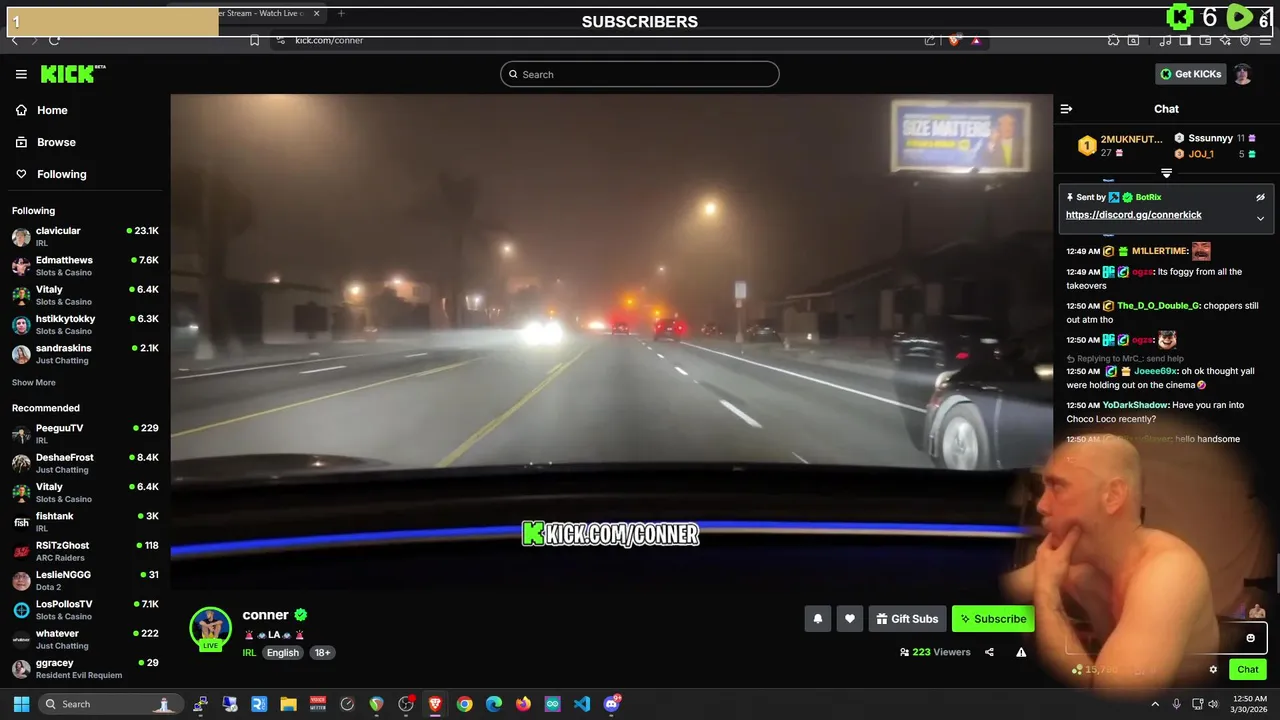This screenshot has height=720, width=1280.
Task: Open ggracey recommended channel
Action: [x=85, y=668]
